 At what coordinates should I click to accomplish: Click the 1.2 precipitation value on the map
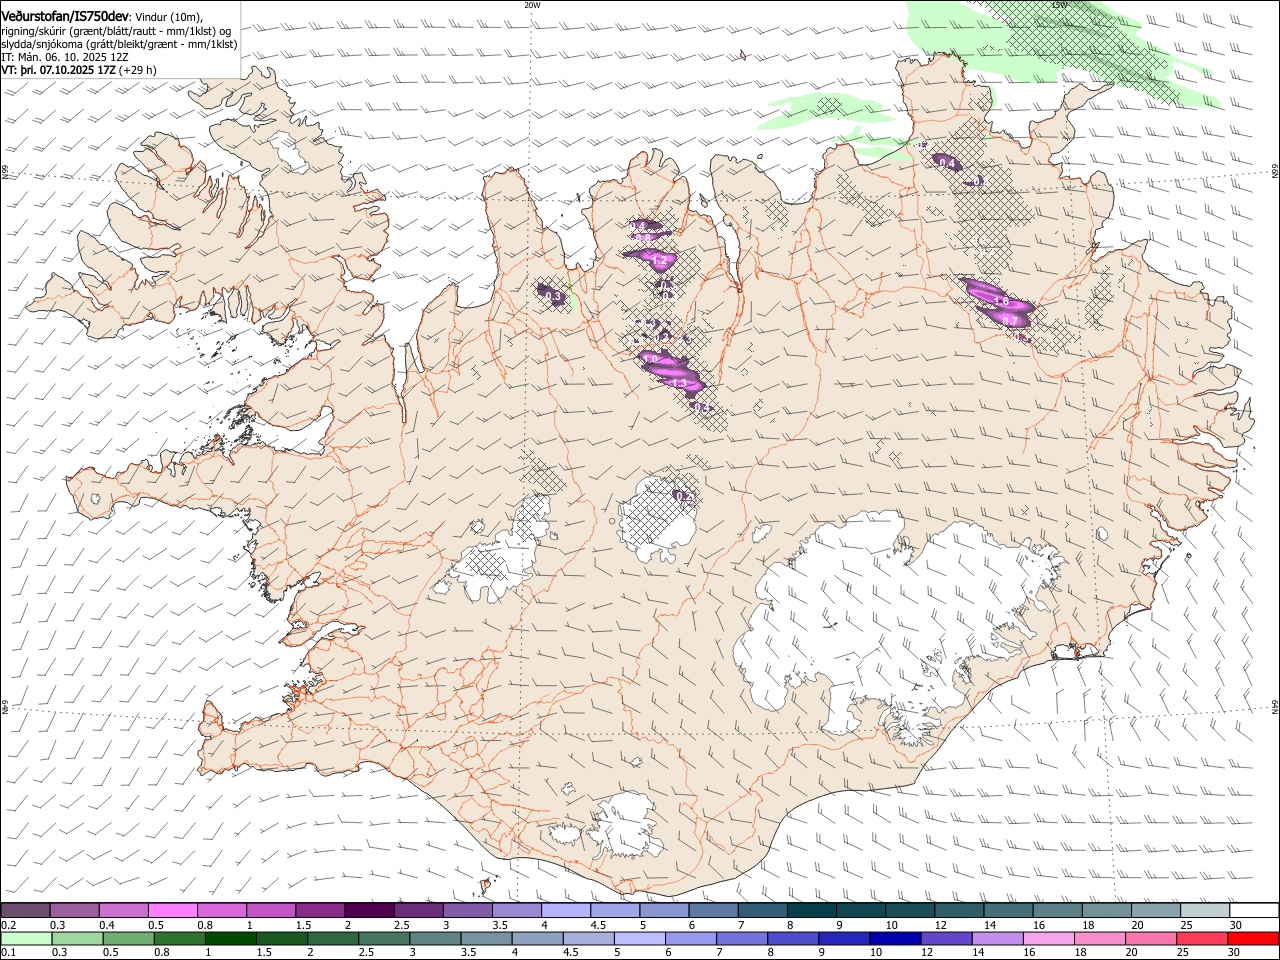click(x=659, y=260)
